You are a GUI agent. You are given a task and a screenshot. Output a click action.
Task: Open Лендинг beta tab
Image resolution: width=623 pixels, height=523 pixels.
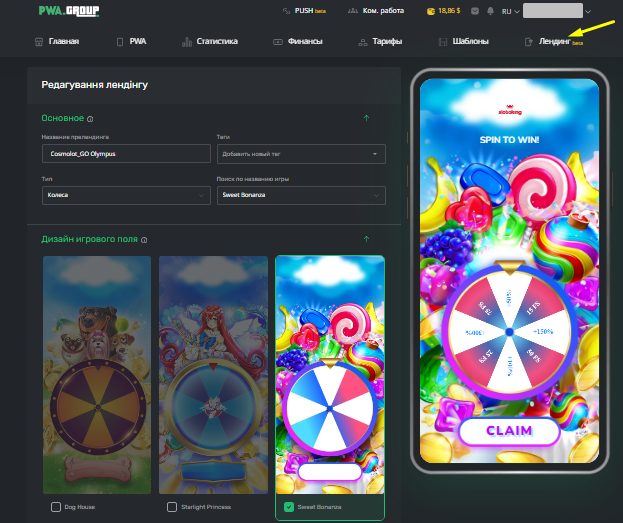tap(554, 41)
